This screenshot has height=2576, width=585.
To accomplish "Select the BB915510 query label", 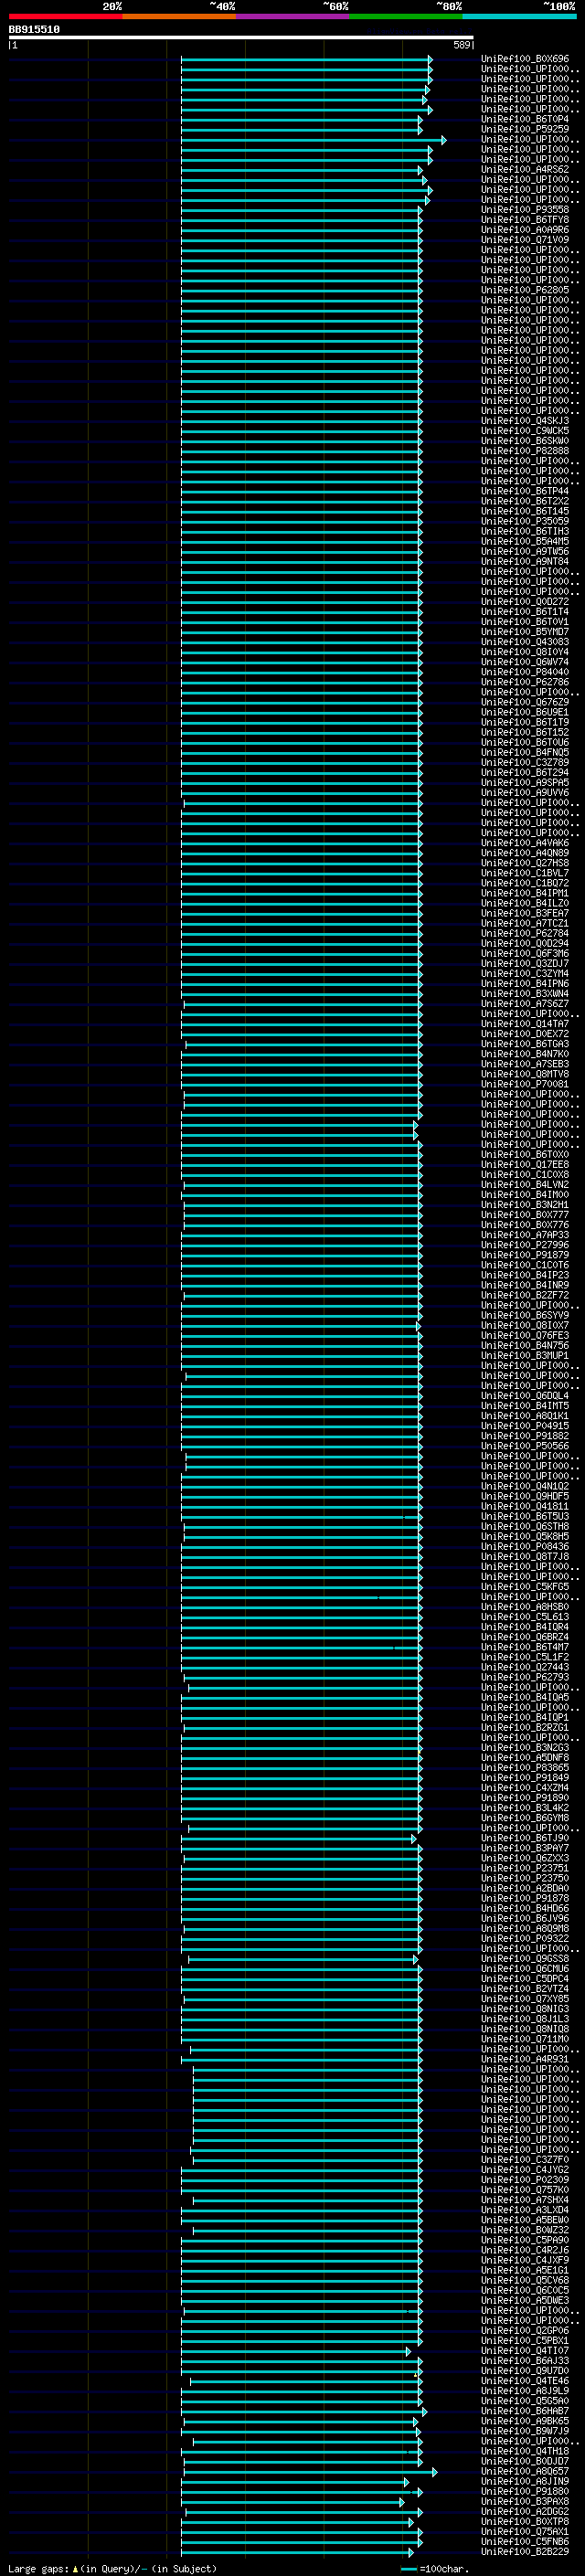I will [34, 30].
